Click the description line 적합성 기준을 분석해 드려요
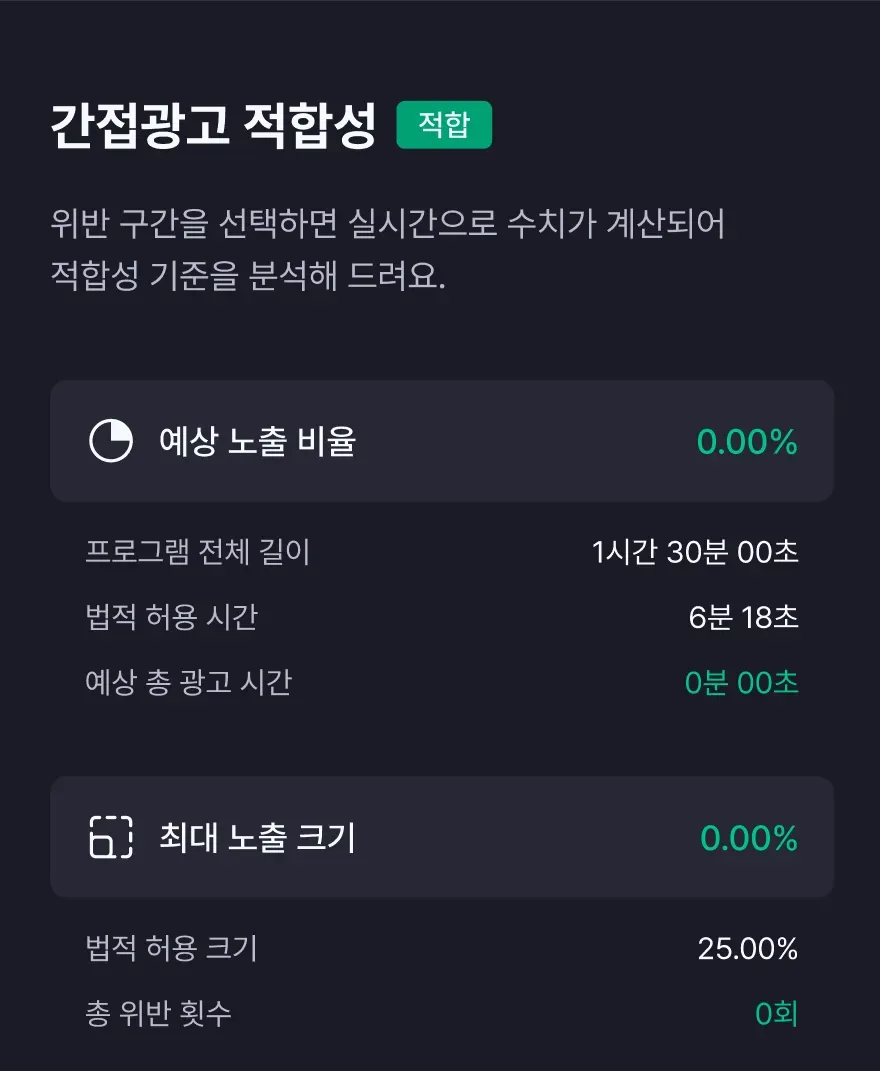Image resolution: width=880 pixels, height=1071 pixels. [x=247, y=276]
